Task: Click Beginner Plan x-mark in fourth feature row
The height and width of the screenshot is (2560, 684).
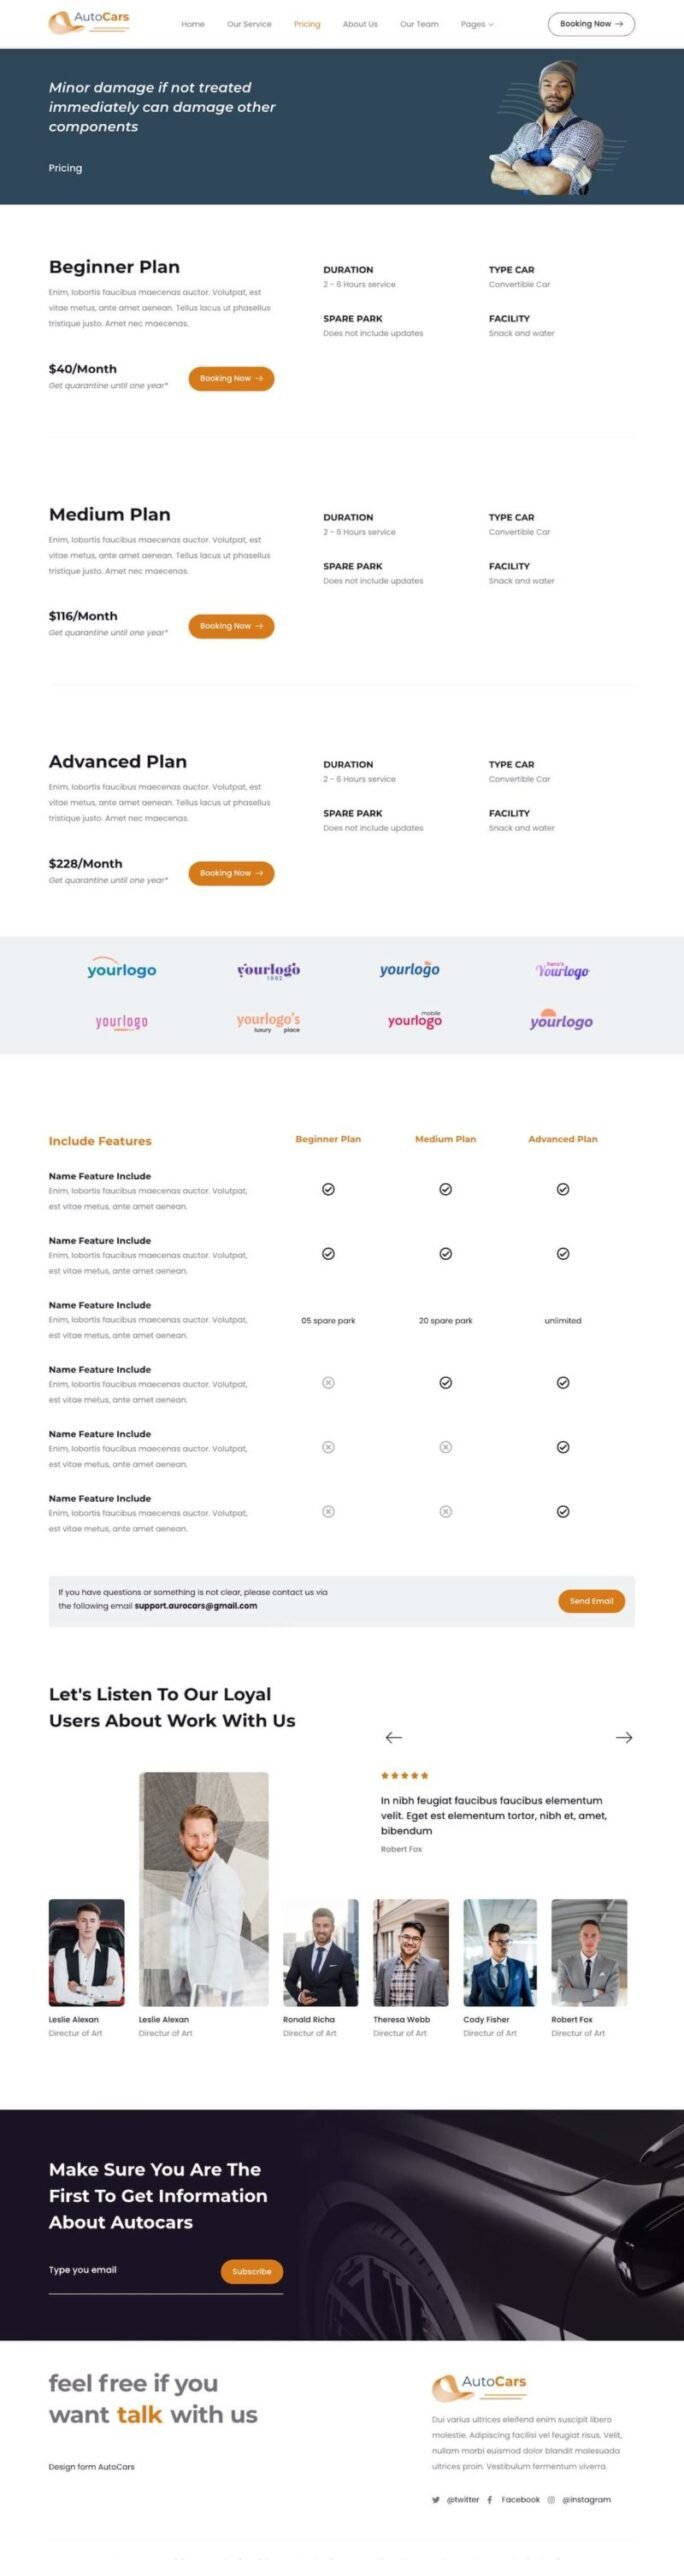Action: tap(328, 1382)
